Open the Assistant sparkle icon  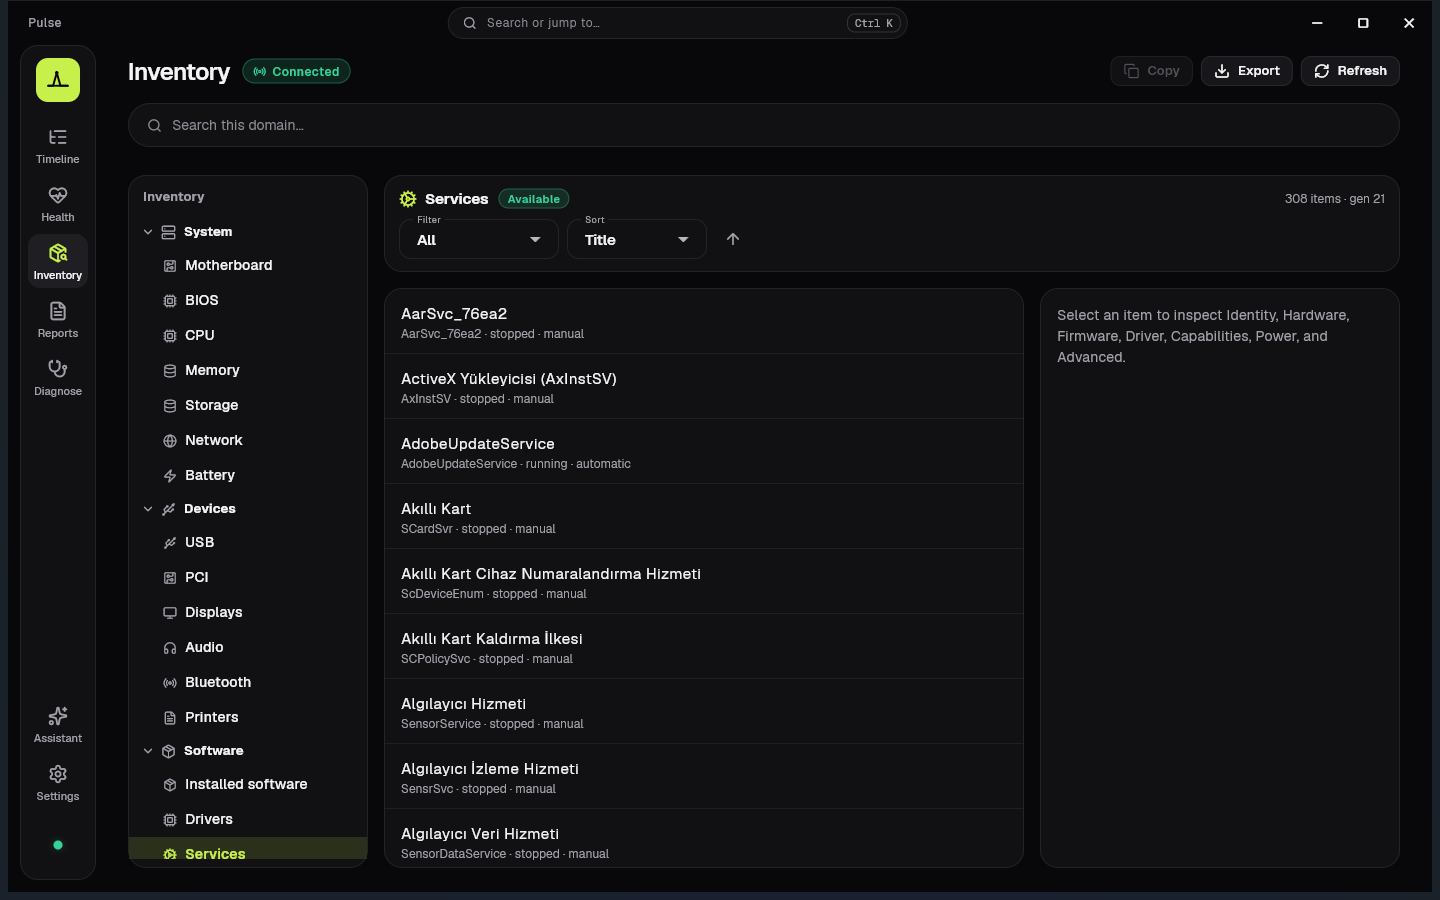(58, 716)
